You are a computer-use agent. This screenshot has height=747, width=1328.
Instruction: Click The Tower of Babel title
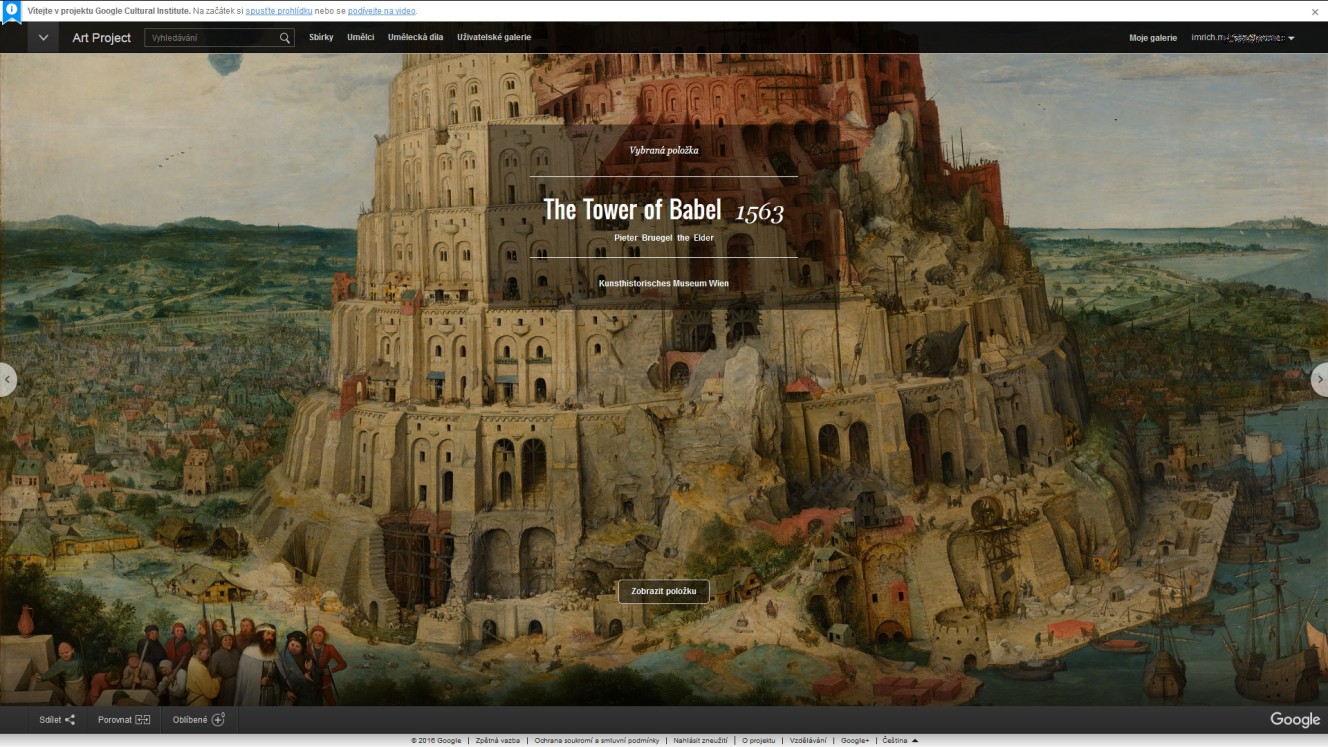coord(632,209)
